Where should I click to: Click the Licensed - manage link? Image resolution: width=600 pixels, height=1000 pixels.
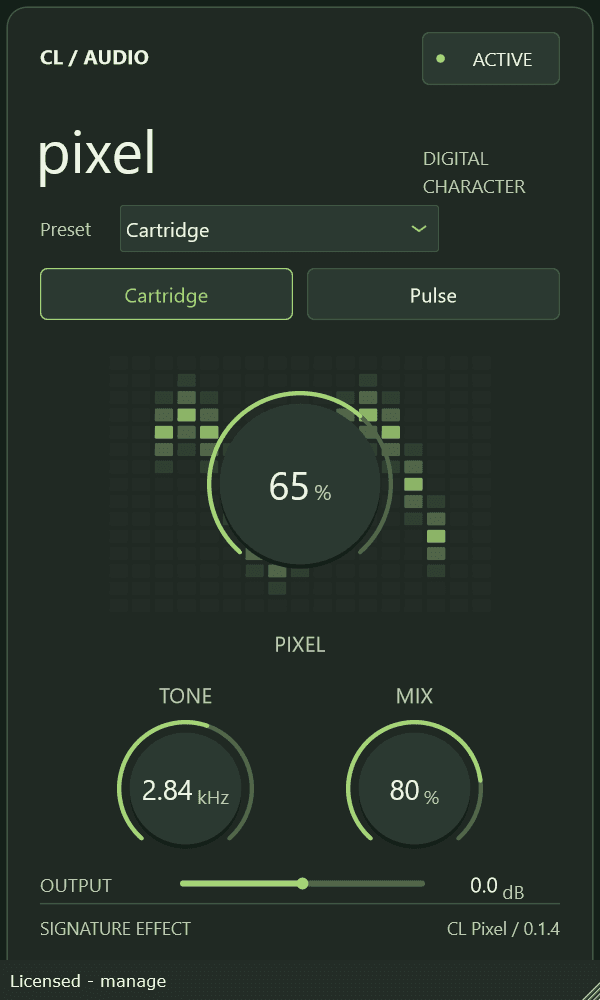tap(88, 981)
